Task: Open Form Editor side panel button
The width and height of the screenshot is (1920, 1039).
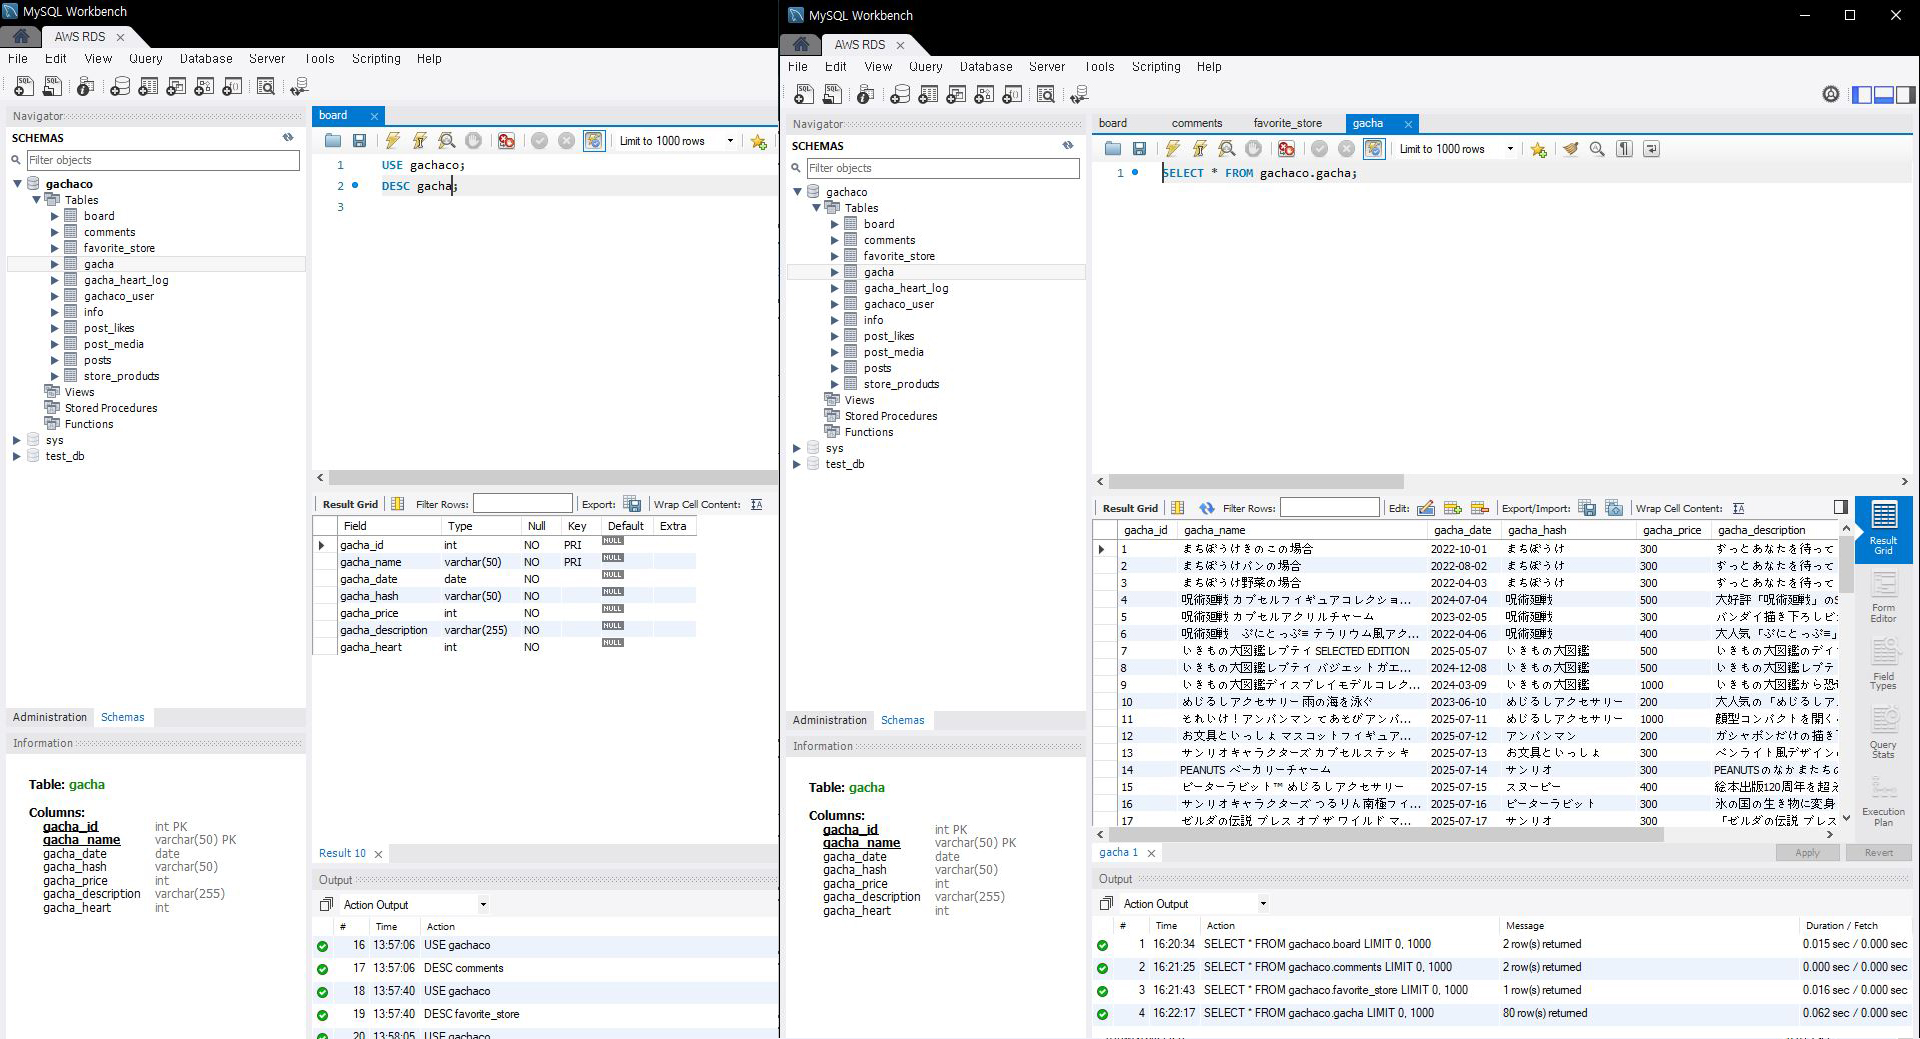Action: click(1883, 596)
